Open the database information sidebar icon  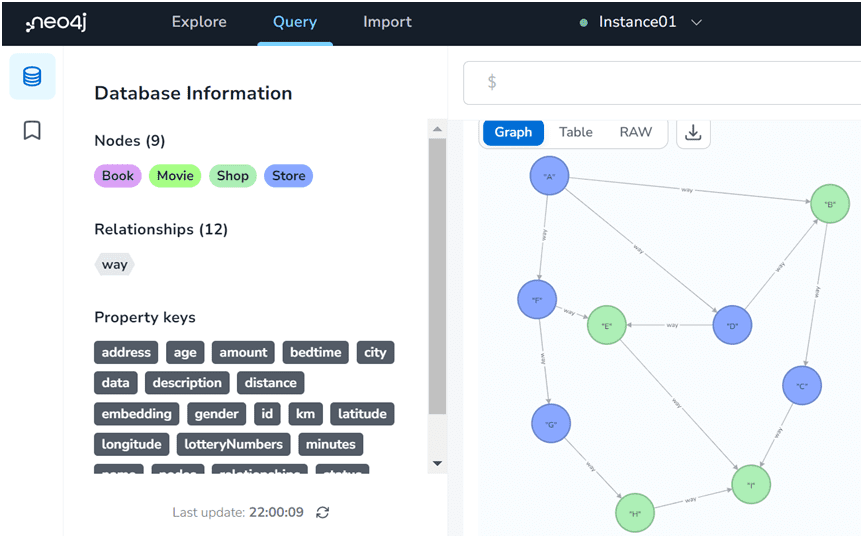click(x=32, y=77)
